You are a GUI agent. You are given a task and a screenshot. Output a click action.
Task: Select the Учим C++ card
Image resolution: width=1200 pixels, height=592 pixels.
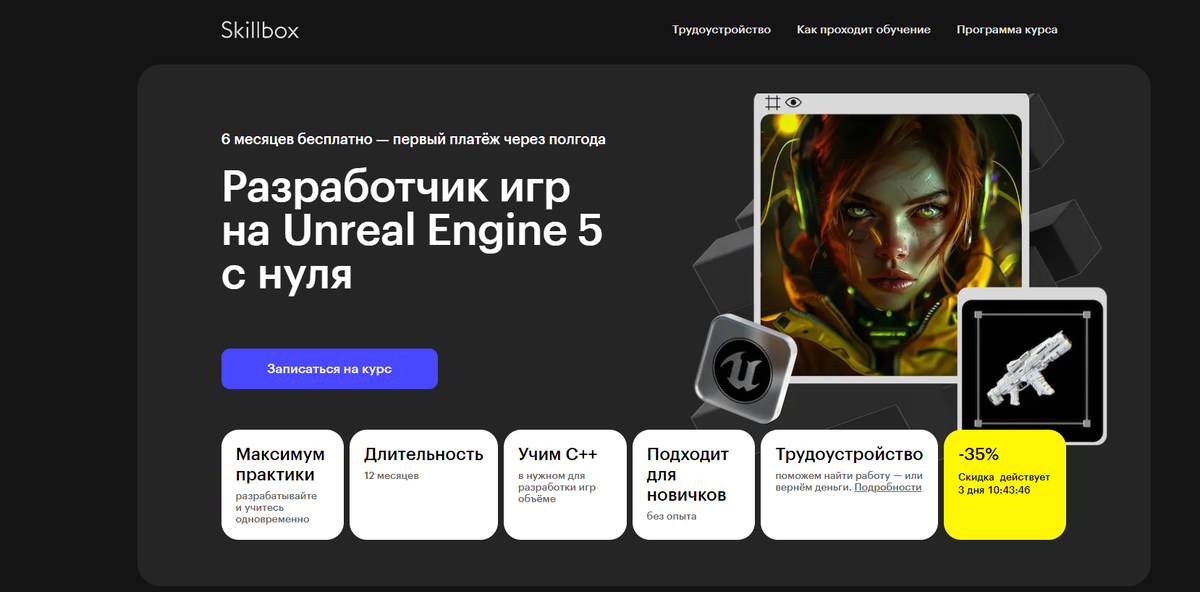pyautogui.click(x=565, y=485)
